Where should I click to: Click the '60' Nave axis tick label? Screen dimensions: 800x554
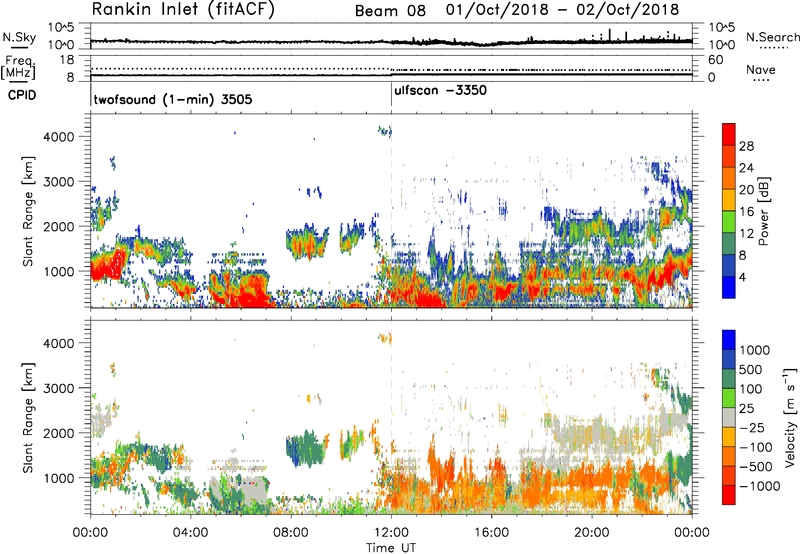715,60
